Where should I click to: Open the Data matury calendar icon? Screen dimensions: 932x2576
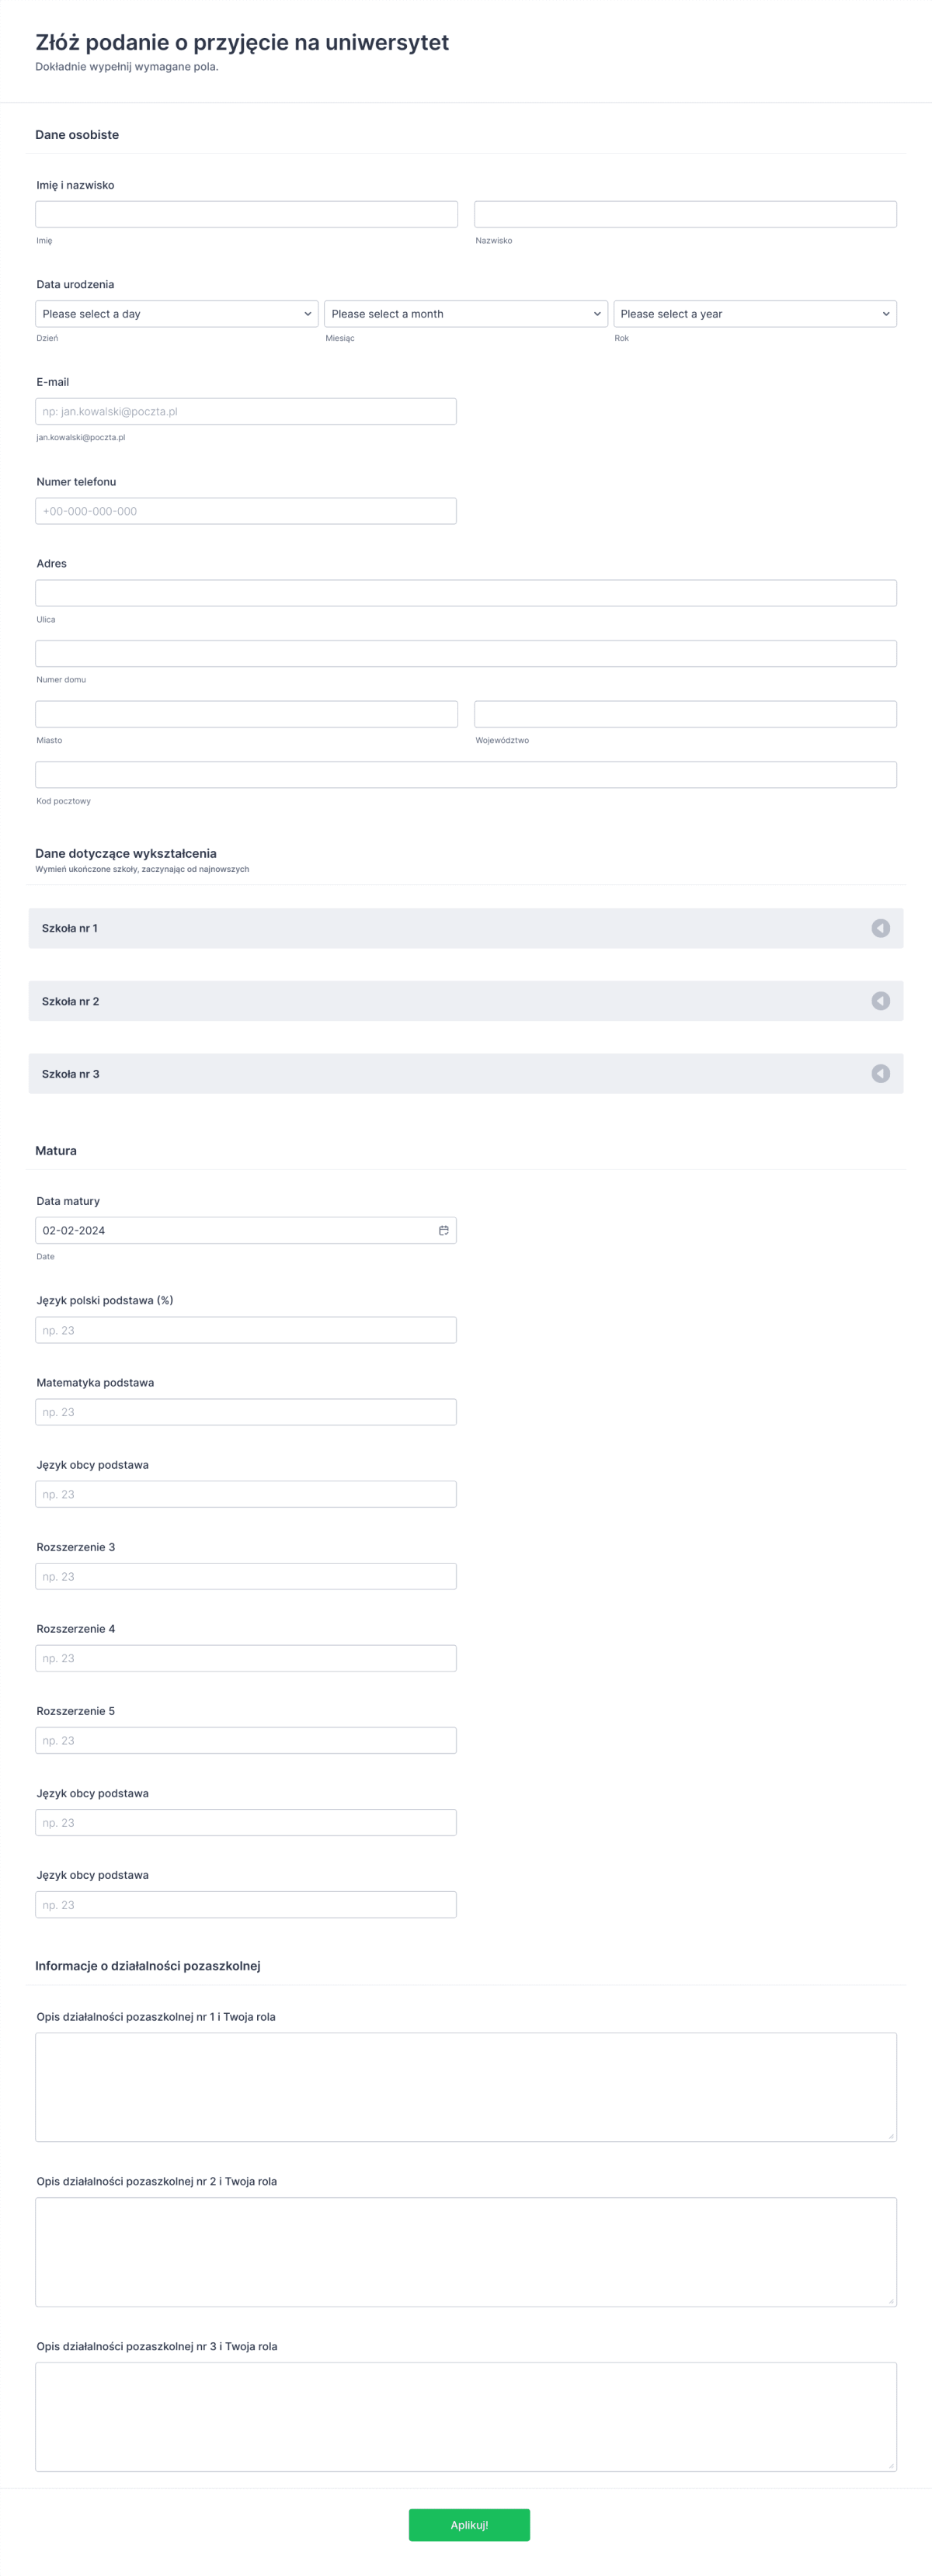[x=444, y=1229]
